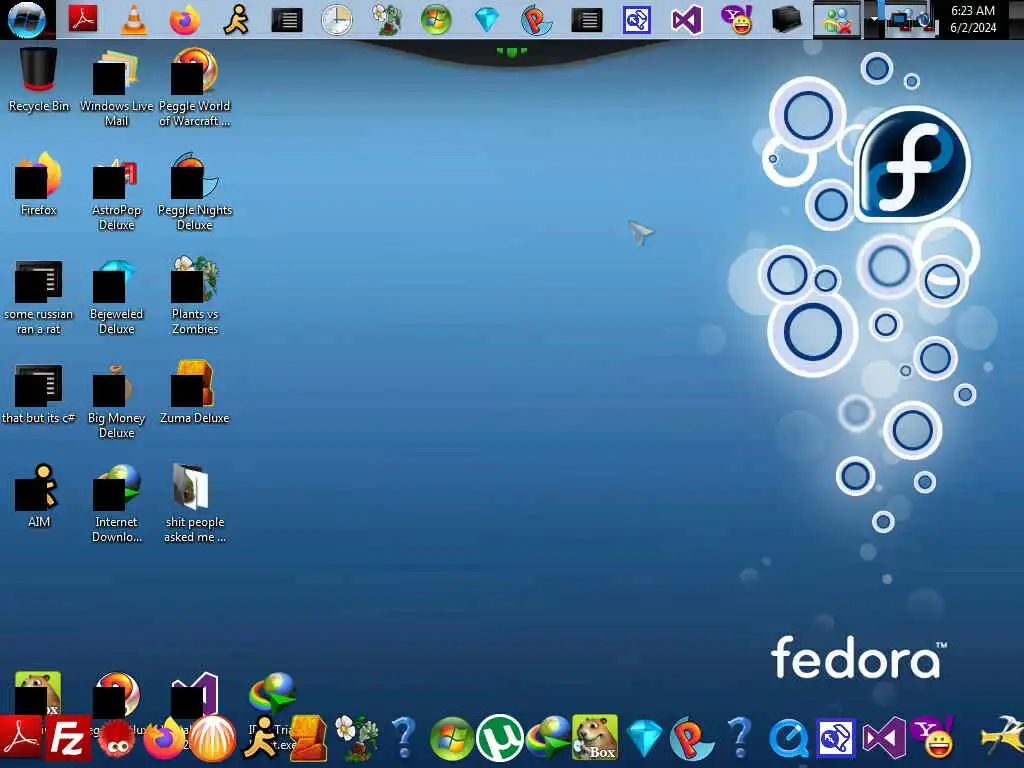Launch Plants vs Zombies from the top taskbar
The width and height of the screenshot is (1024, 768).
387,20
